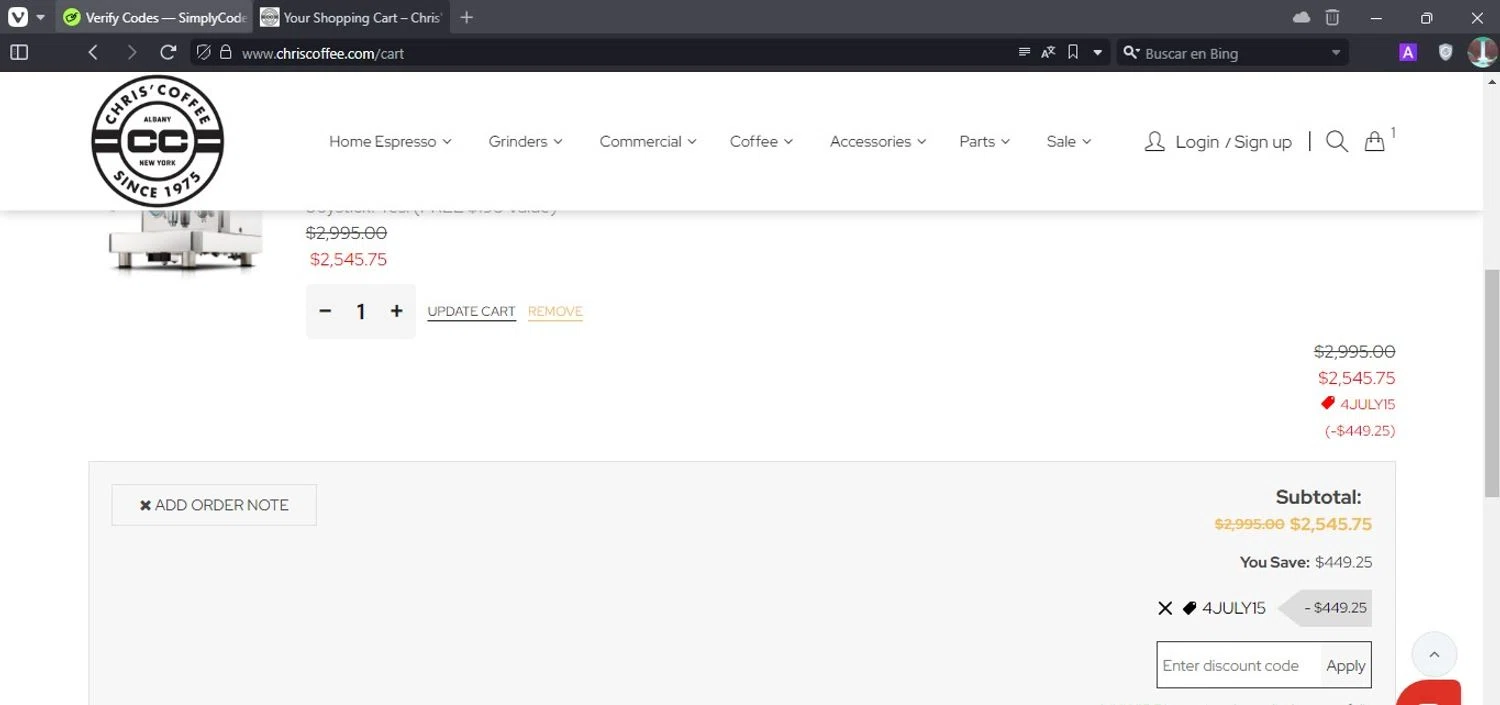Open closed tabs trash icon
The height and width of the screenshot is (705, 1500).
point(1332,17)
